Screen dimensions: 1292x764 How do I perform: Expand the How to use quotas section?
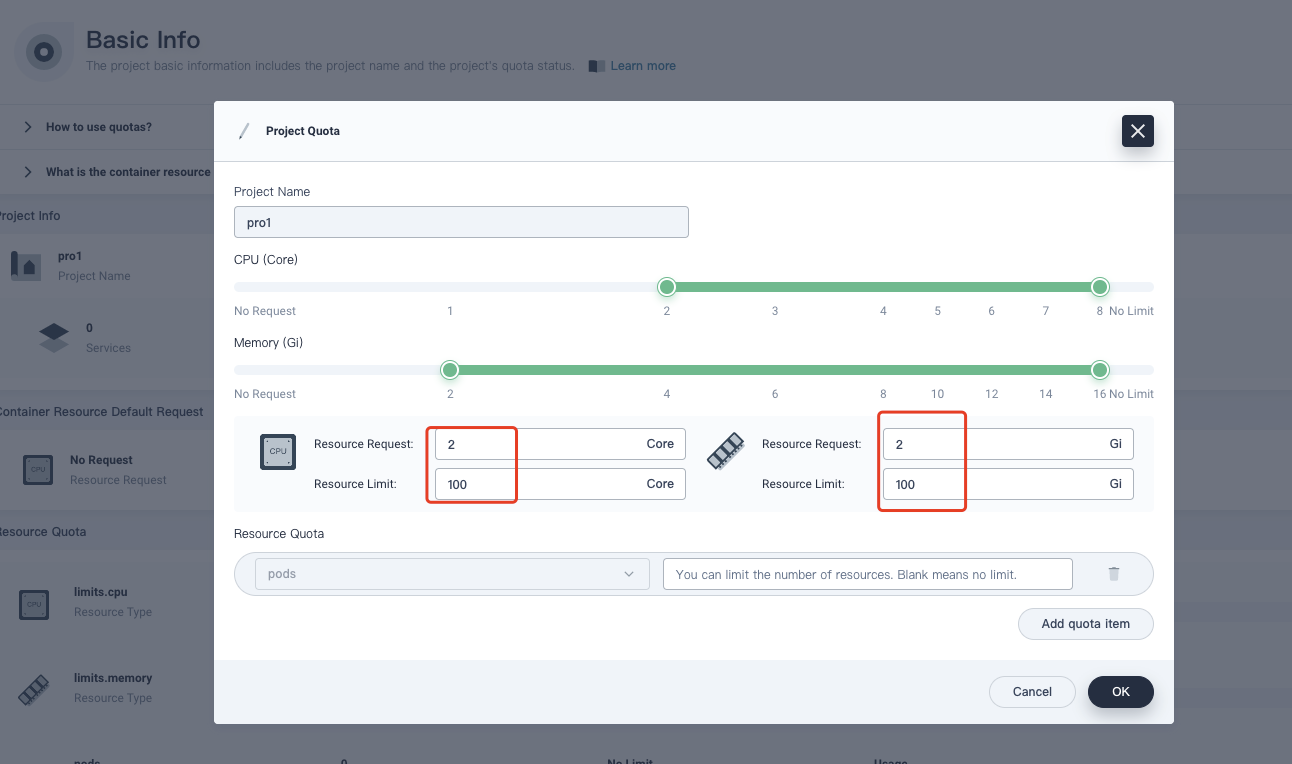coord(27,126)
